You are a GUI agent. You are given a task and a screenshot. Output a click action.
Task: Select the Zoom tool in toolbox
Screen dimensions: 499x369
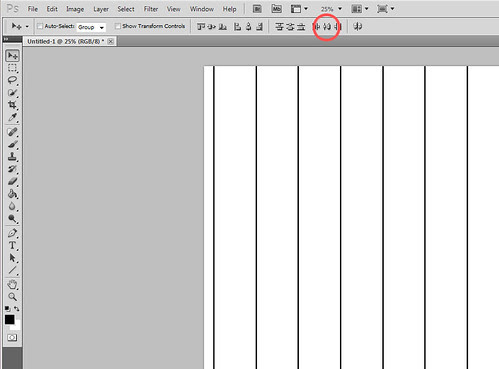click(x=12, y=297)
